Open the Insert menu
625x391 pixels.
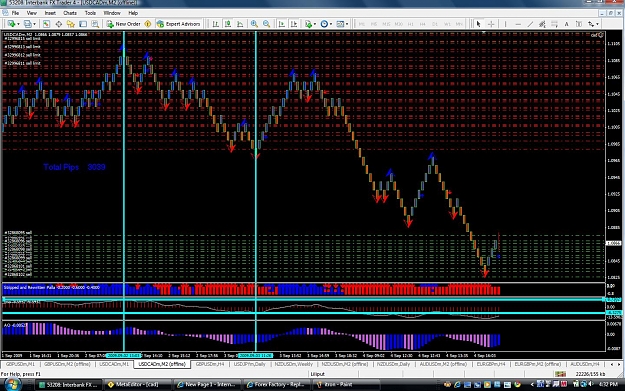50,13
